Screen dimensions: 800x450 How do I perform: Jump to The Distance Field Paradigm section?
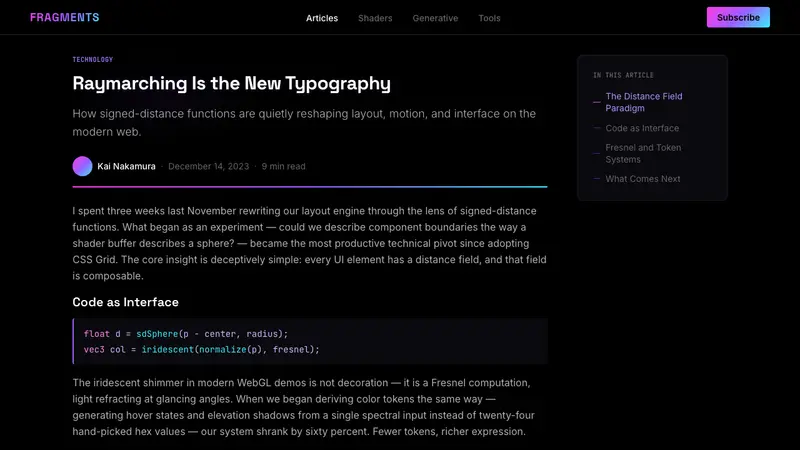[643, 102]
